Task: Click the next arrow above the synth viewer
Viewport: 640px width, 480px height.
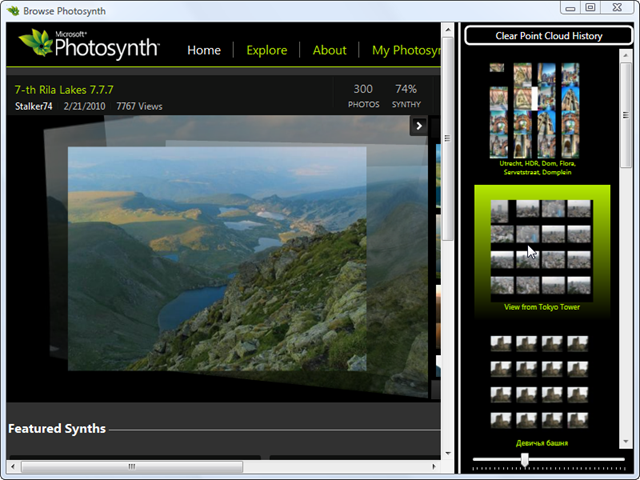Action: [420, 126]
